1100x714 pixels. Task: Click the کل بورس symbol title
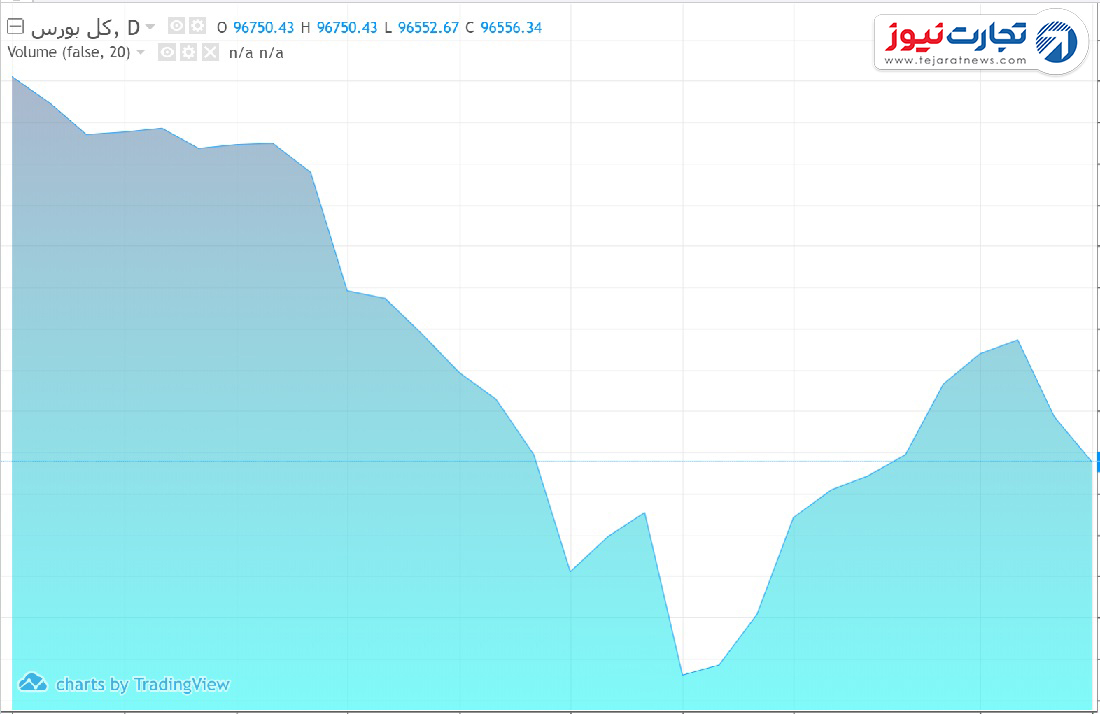click(x=85, y=27)
